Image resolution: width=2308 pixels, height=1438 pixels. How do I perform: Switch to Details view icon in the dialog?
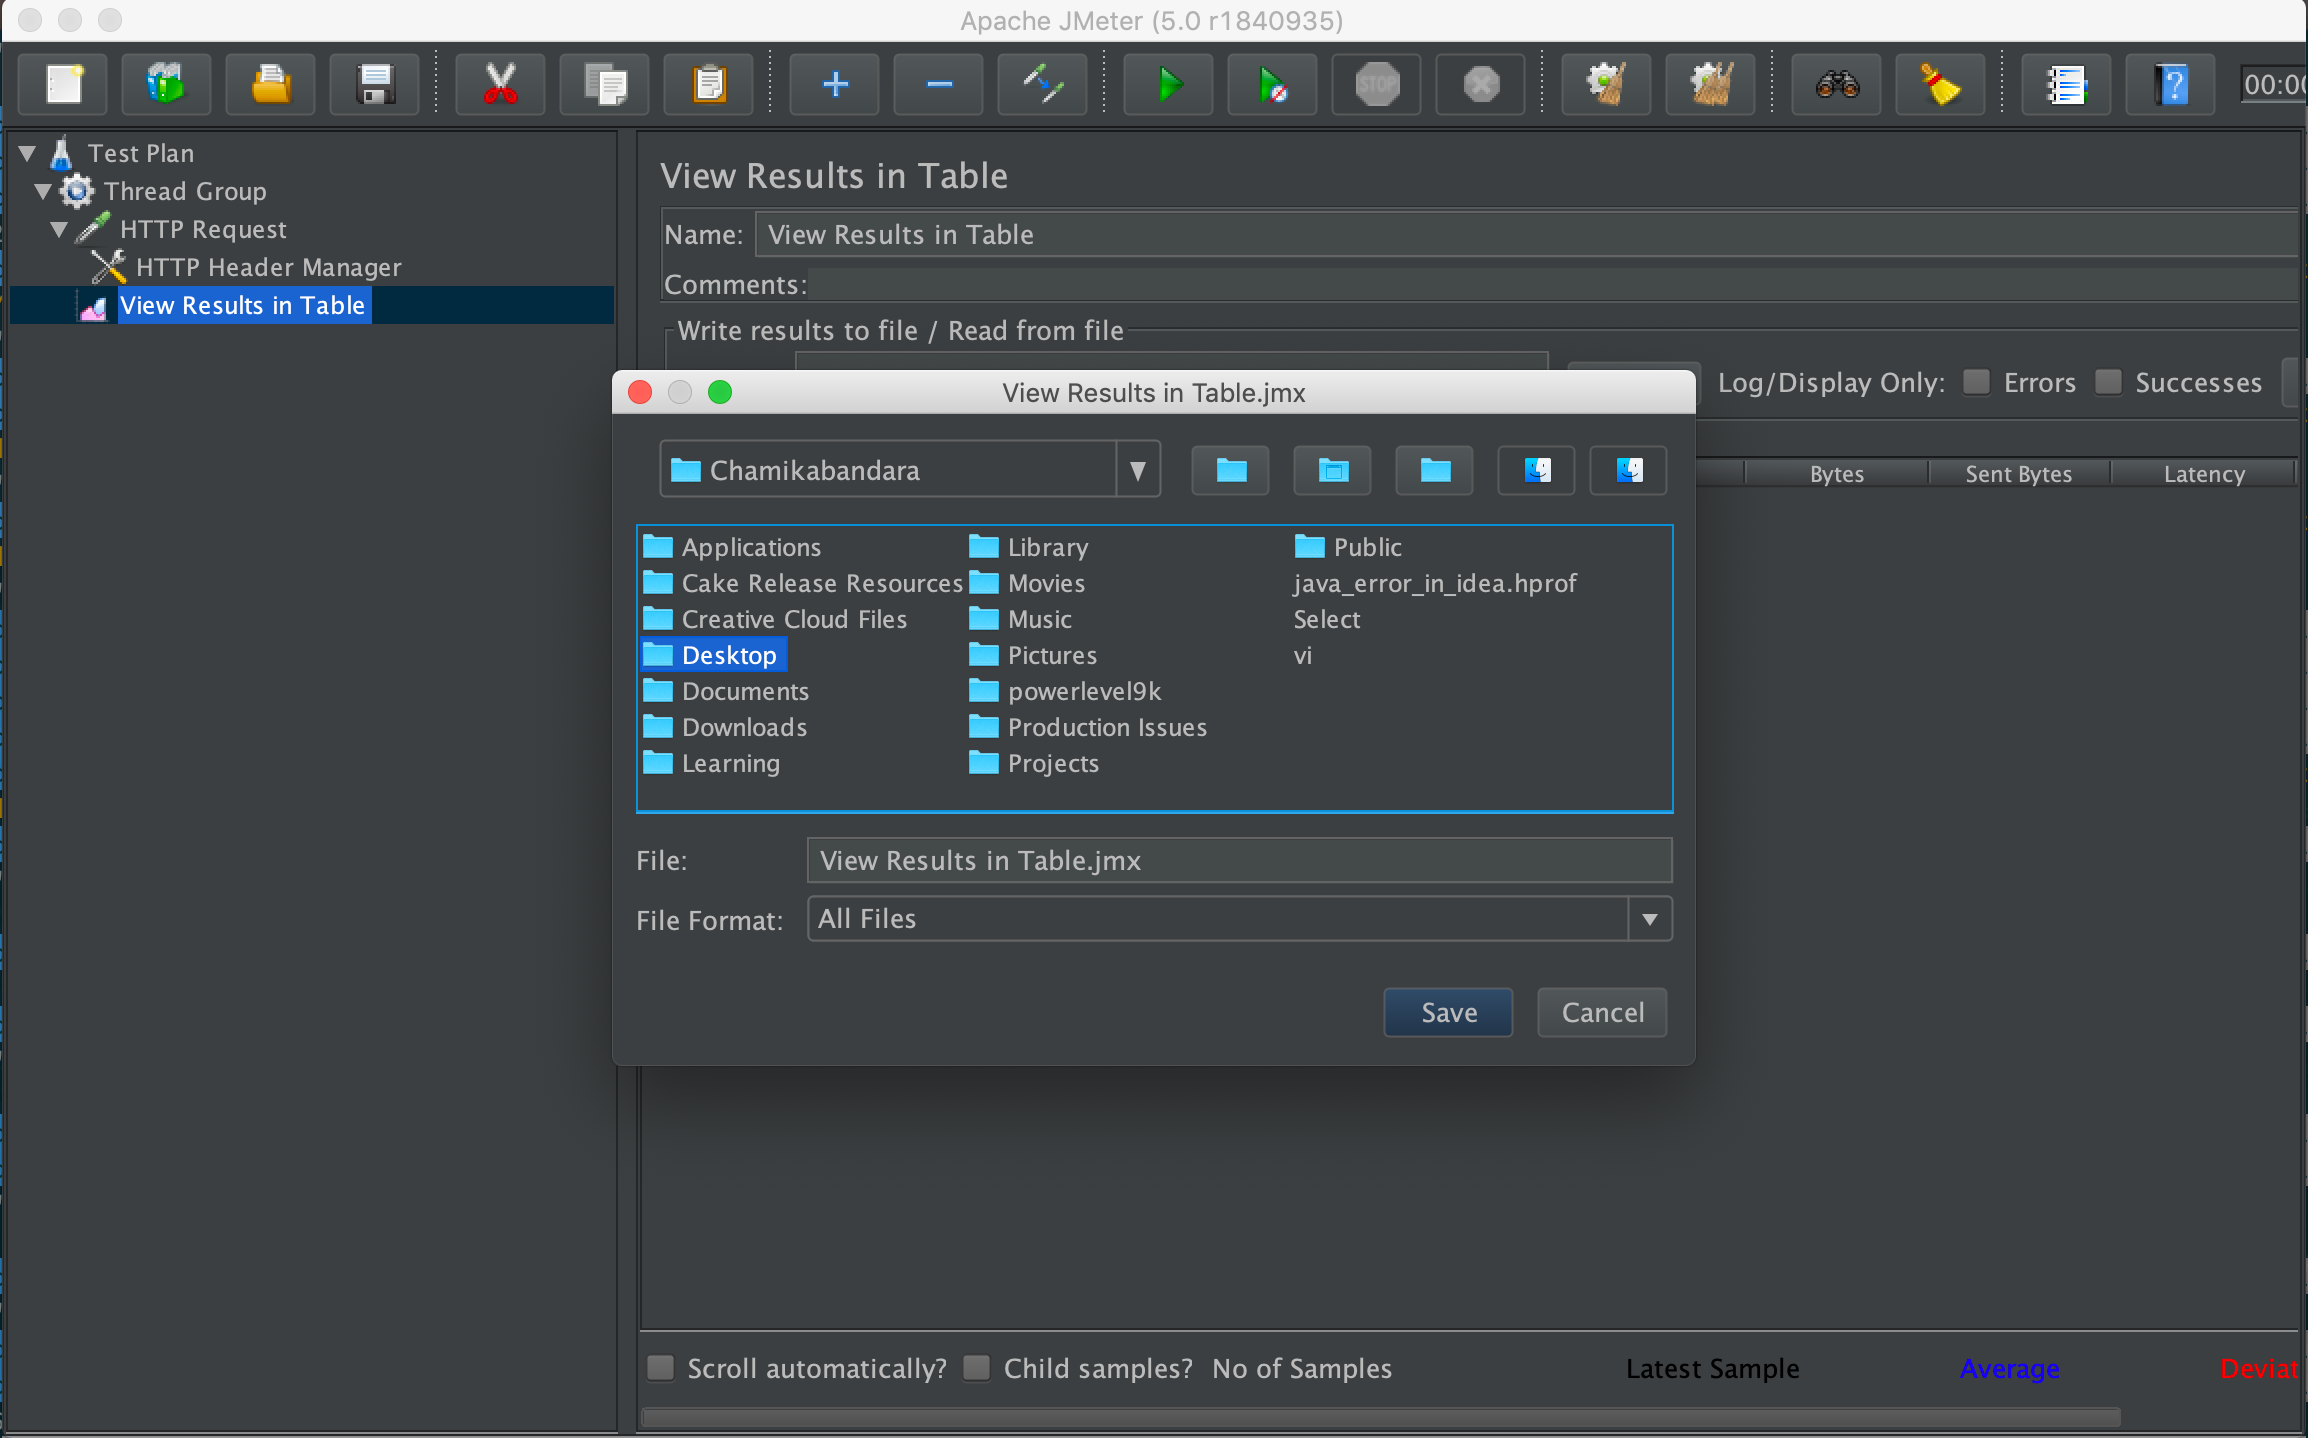(x=1629, y=470)
